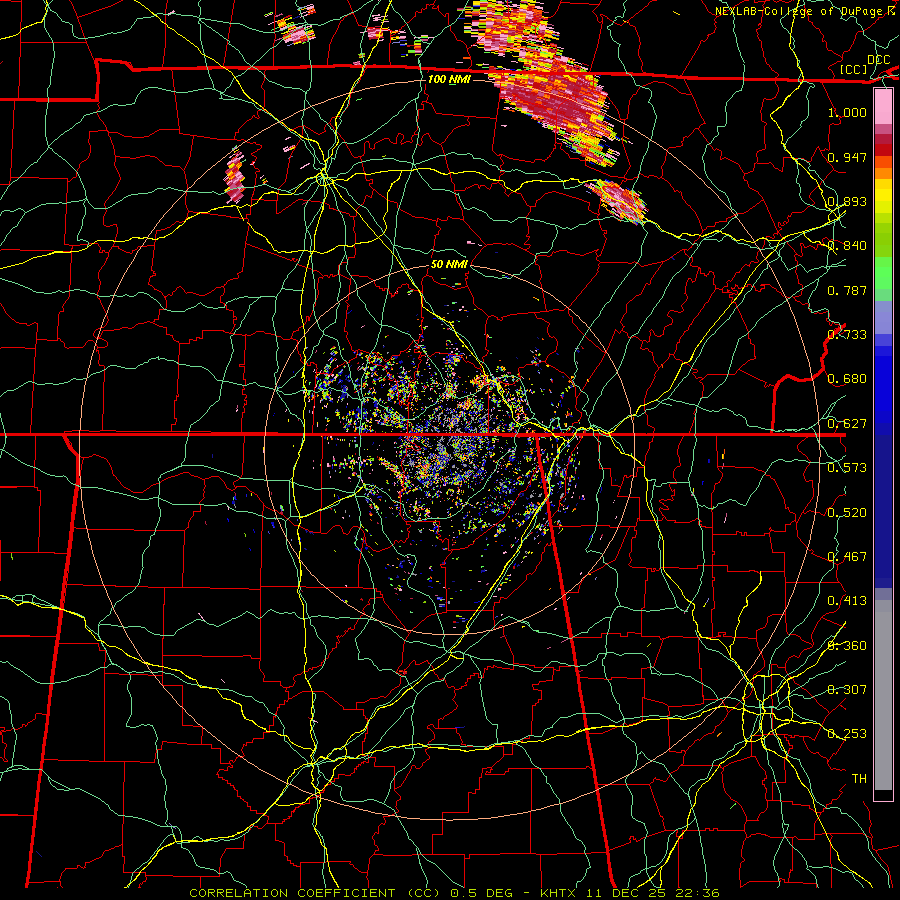
Task: Select the 0.413 scale value
Action: [x=847, y=600]
